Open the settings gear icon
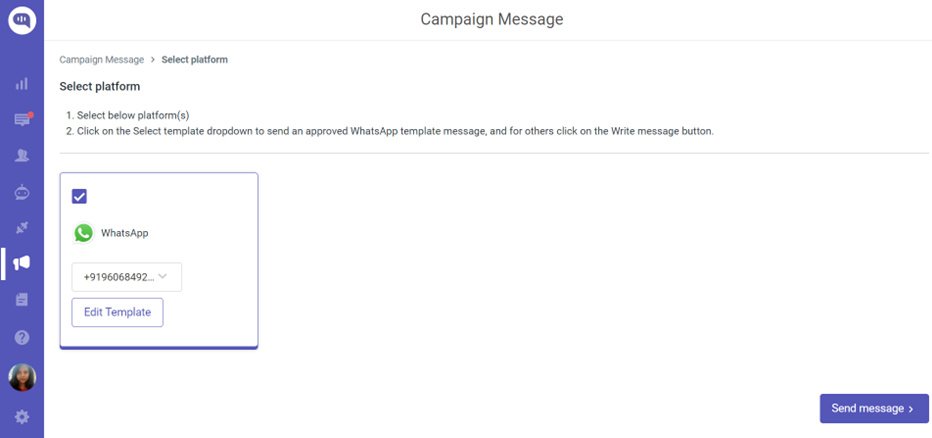The height and width of the screenshot is (438, 932). pos(22,417)
